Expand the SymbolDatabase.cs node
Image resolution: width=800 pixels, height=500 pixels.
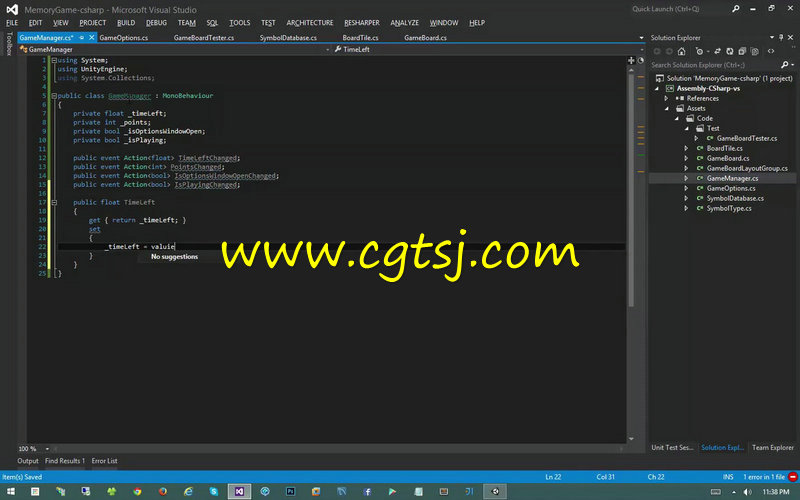pyautogui.click(x=686, y=198)
